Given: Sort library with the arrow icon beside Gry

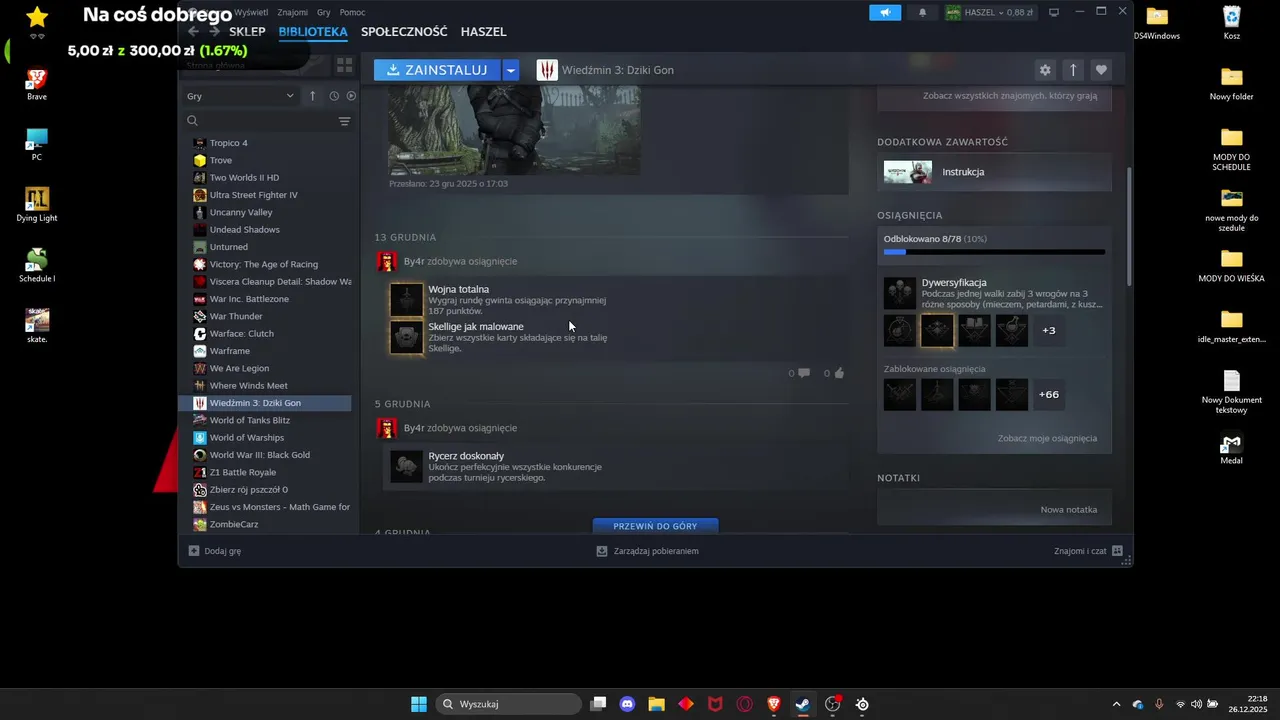Looking at the screenshot, I should coord(312,96).
